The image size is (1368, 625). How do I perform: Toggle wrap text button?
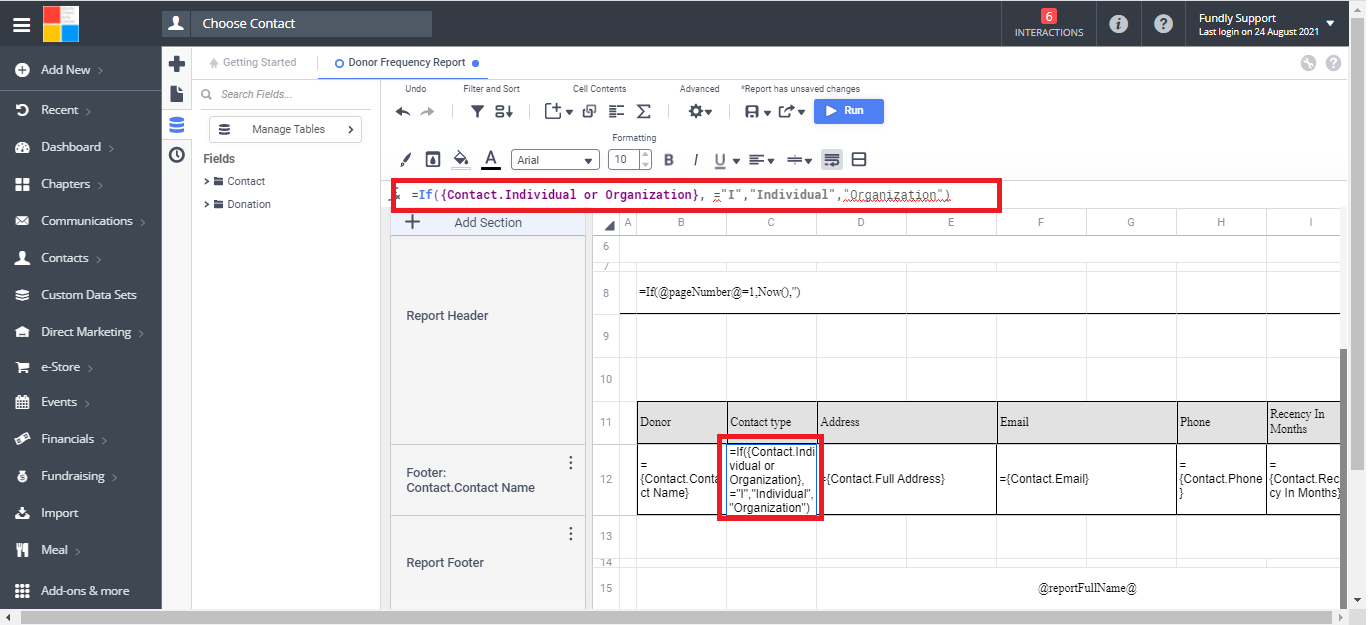pyautogui.click(x=832, y=160)
